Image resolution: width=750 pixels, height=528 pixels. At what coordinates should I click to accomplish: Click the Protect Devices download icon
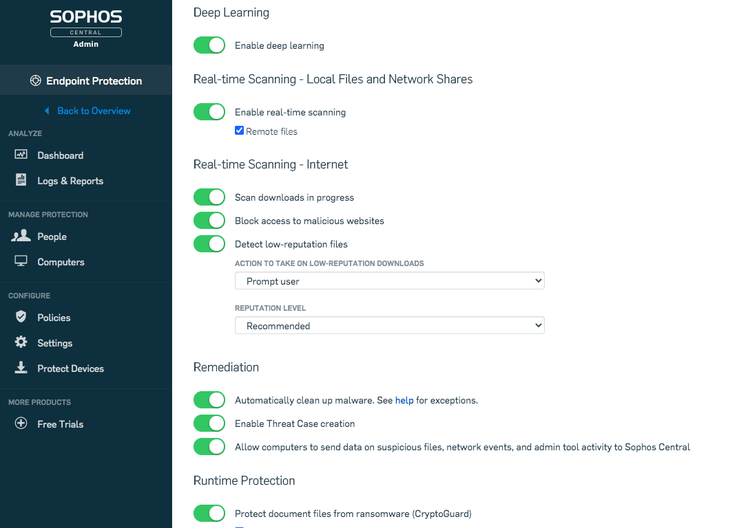coord(21,368)
